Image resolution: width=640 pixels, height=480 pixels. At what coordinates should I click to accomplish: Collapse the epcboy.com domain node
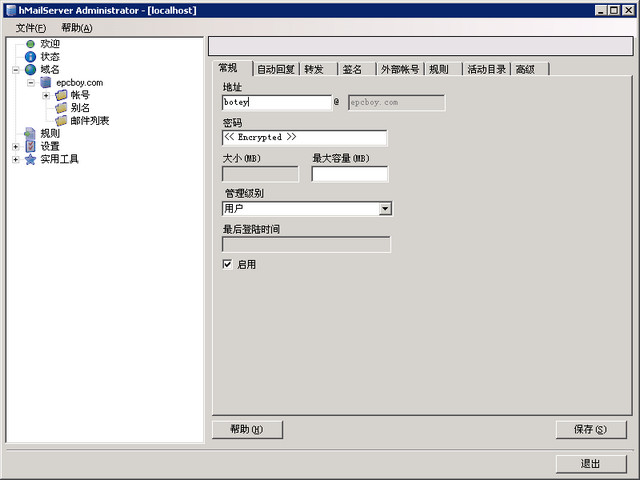click(31, 83)
